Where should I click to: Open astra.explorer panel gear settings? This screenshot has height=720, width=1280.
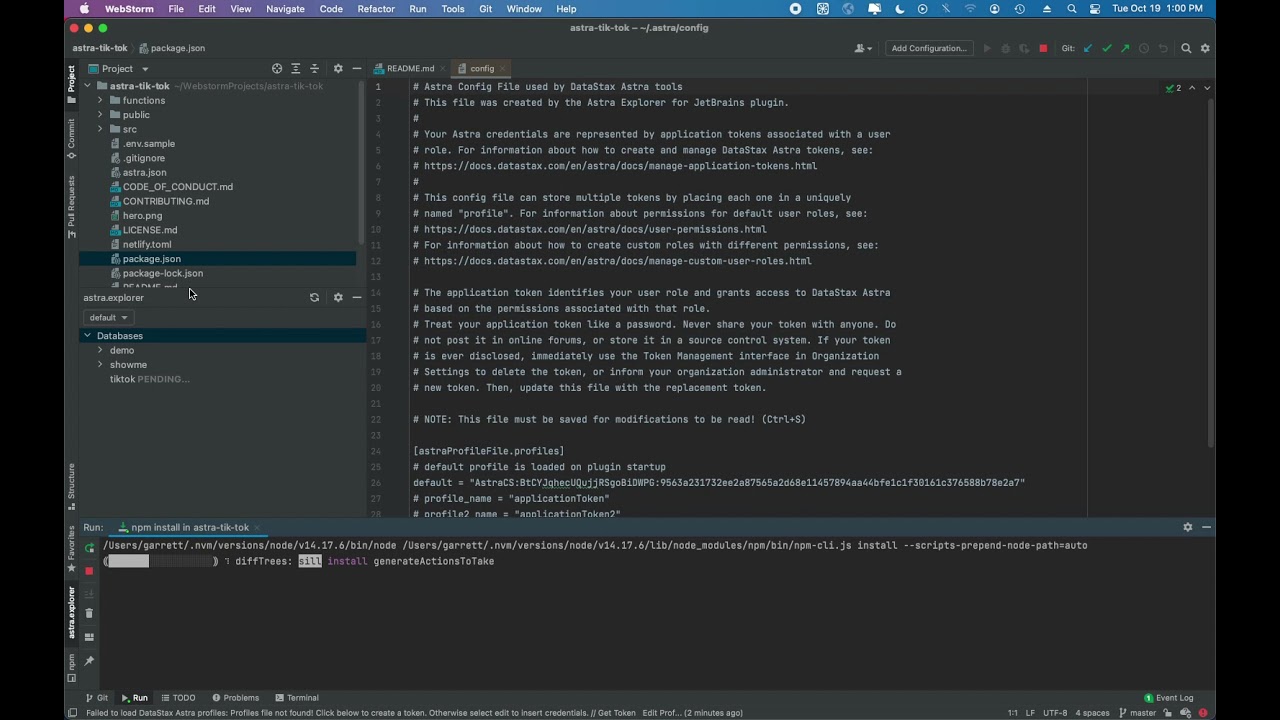[x=338, y=298]
